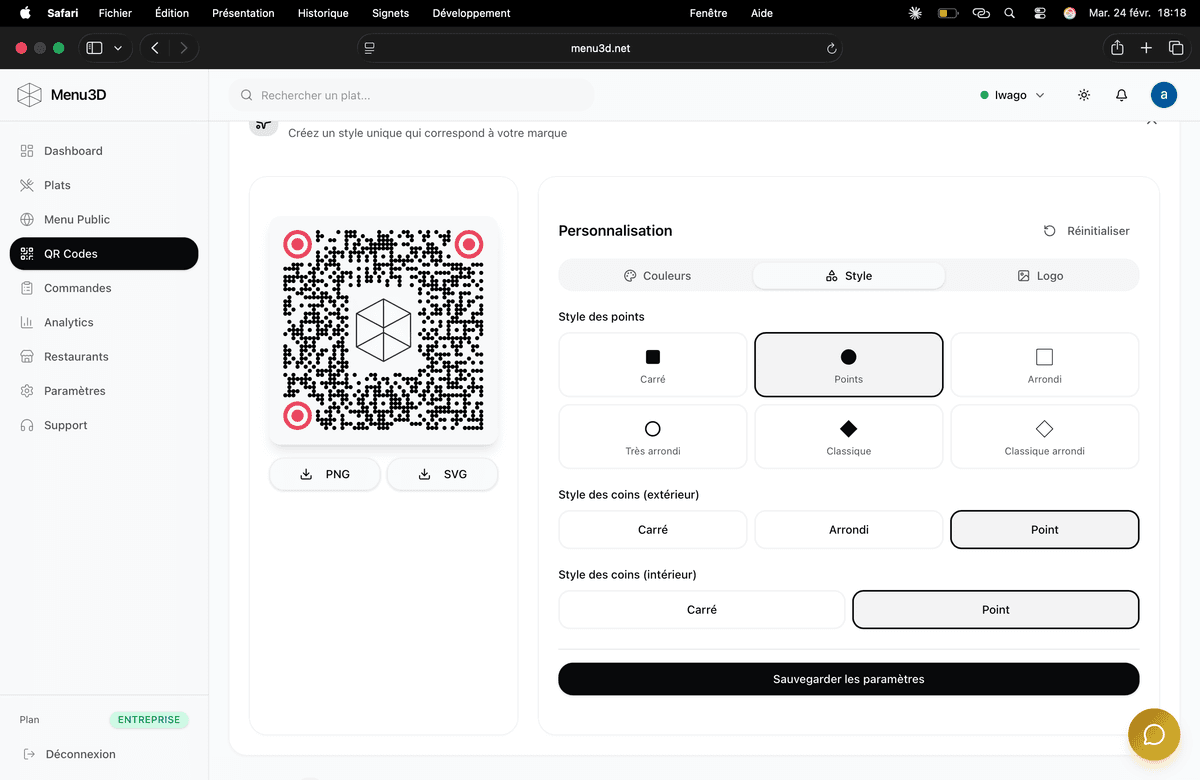Viewport: 1200px width, 780px height.
Task: Set outer corner style to Arrondi
Action: tap(848, 530)
